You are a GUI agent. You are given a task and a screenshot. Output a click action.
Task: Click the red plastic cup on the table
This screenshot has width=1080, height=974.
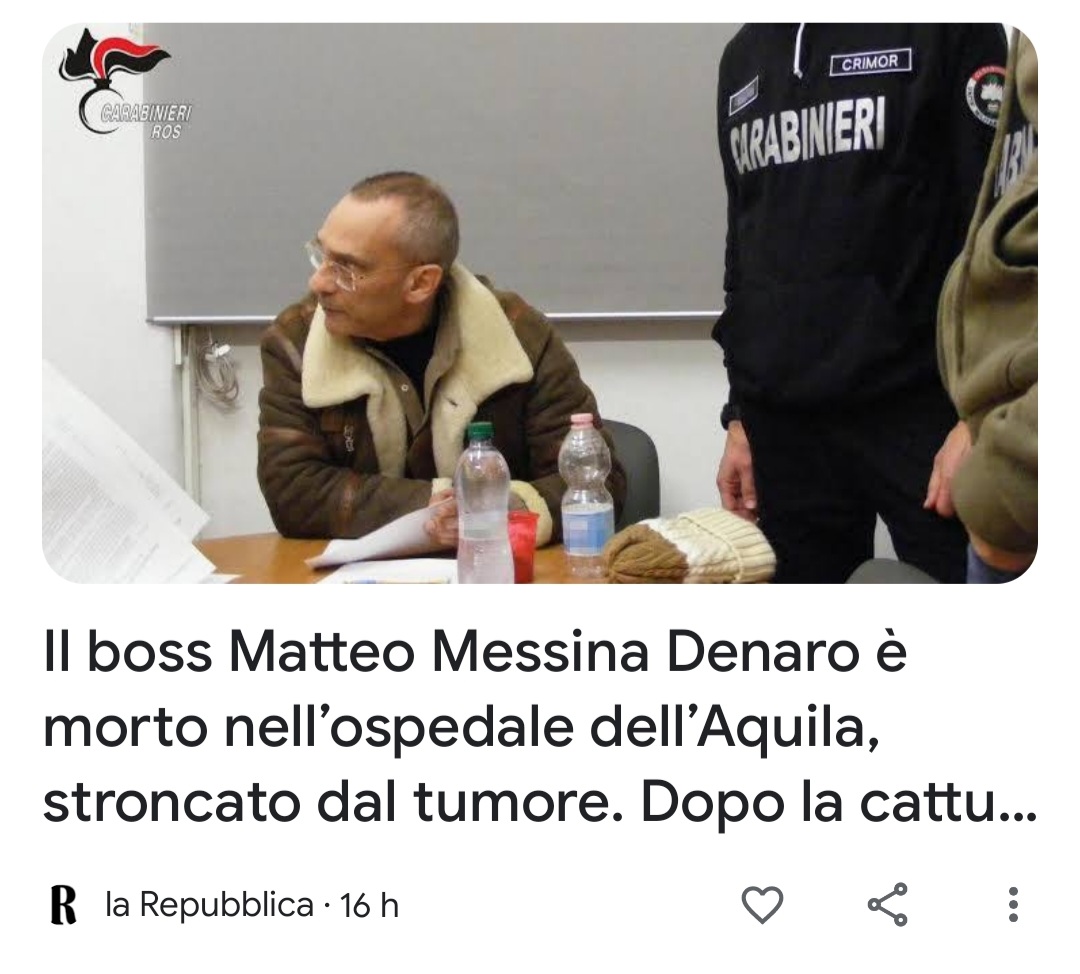[x=523, y=546]
